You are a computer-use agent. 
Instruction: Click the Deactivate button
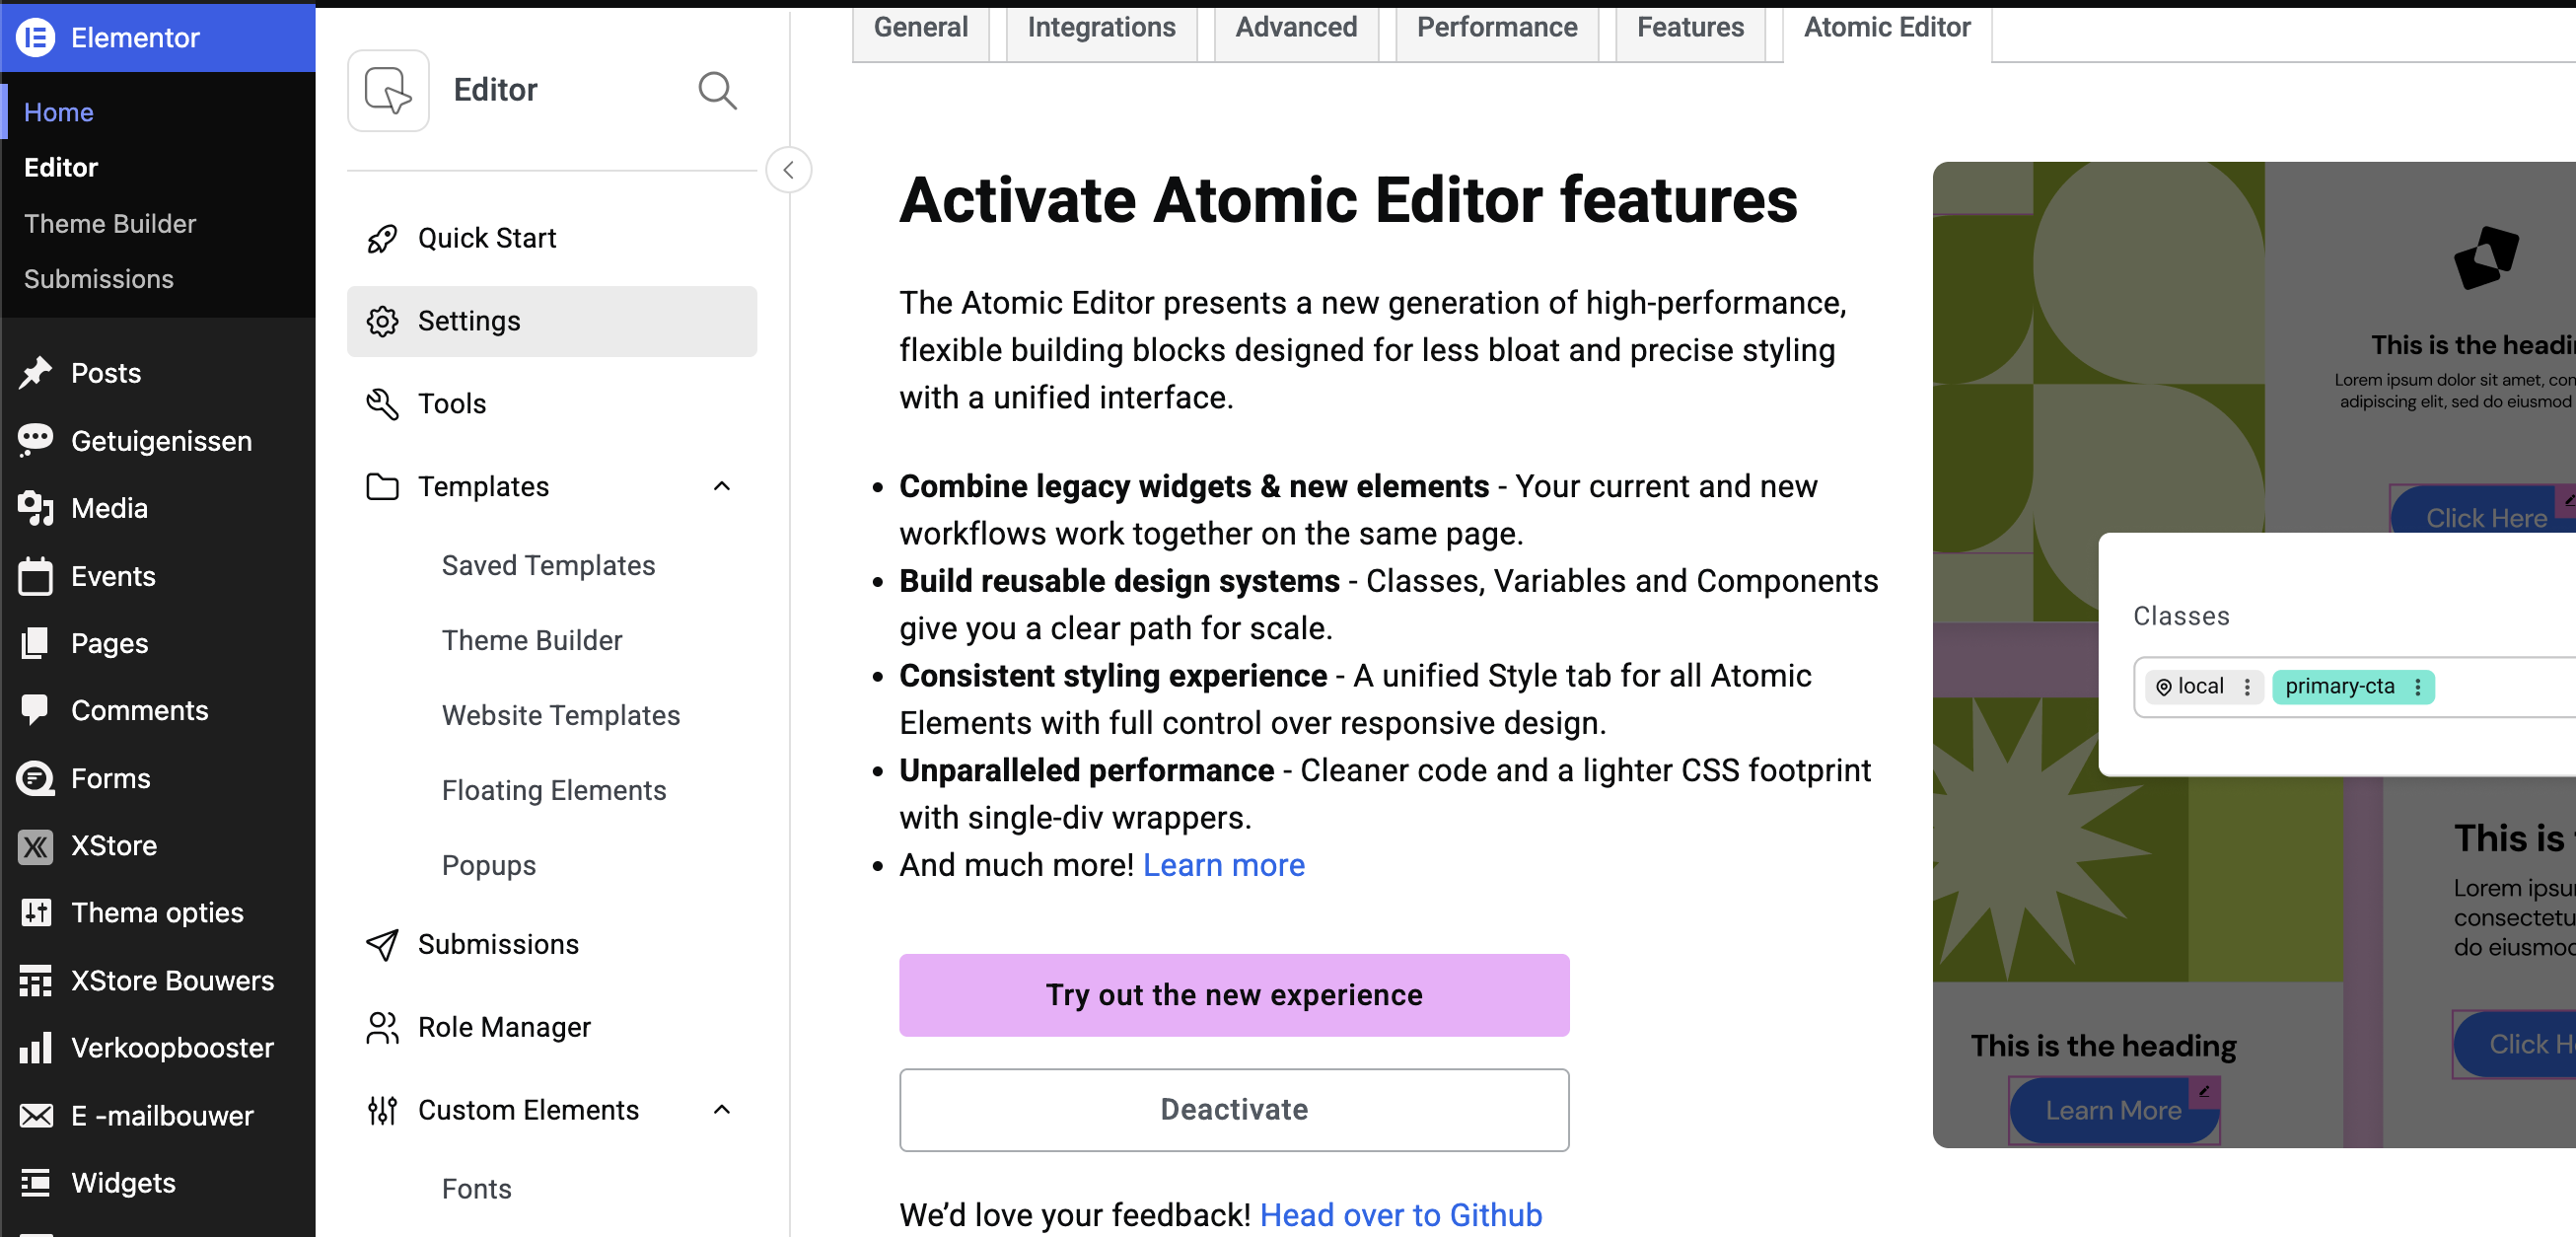tap(1234, 1110)
